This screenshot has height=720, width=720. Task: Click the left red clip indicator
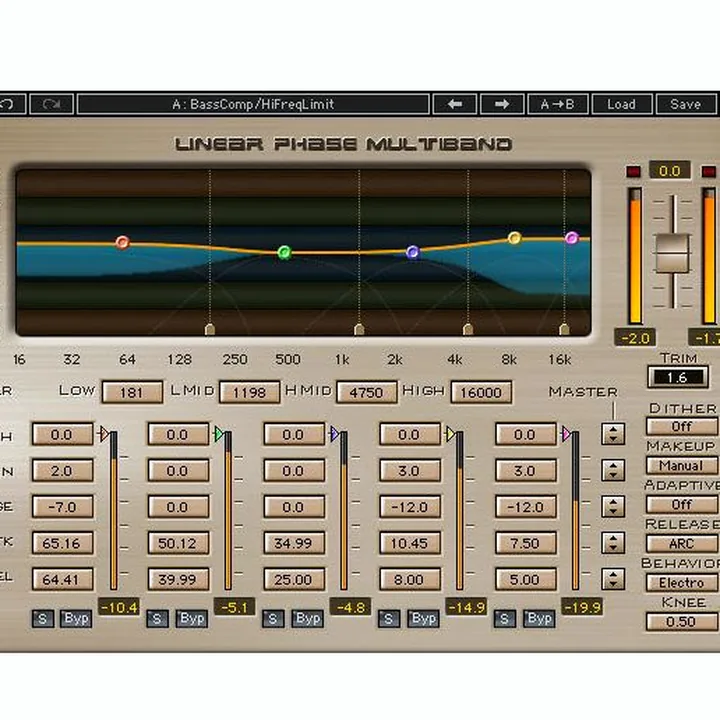634,171
